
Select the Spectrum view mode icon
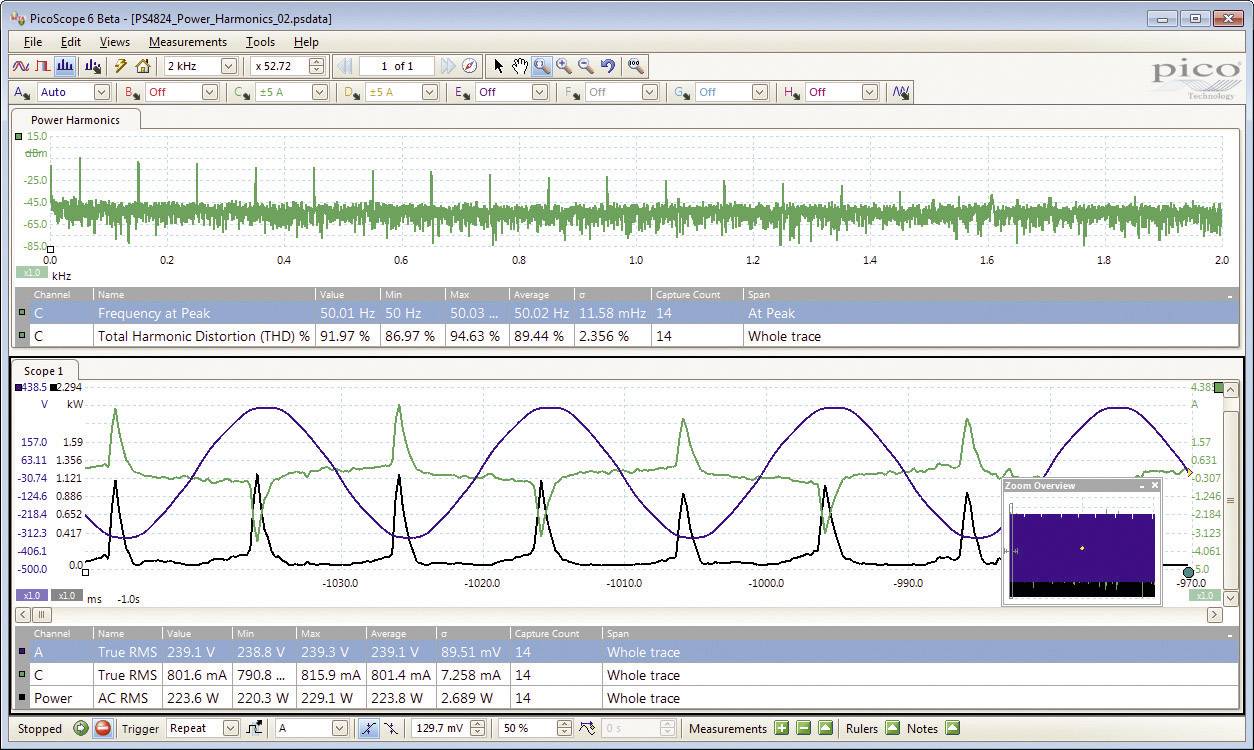tap(65, 66)
